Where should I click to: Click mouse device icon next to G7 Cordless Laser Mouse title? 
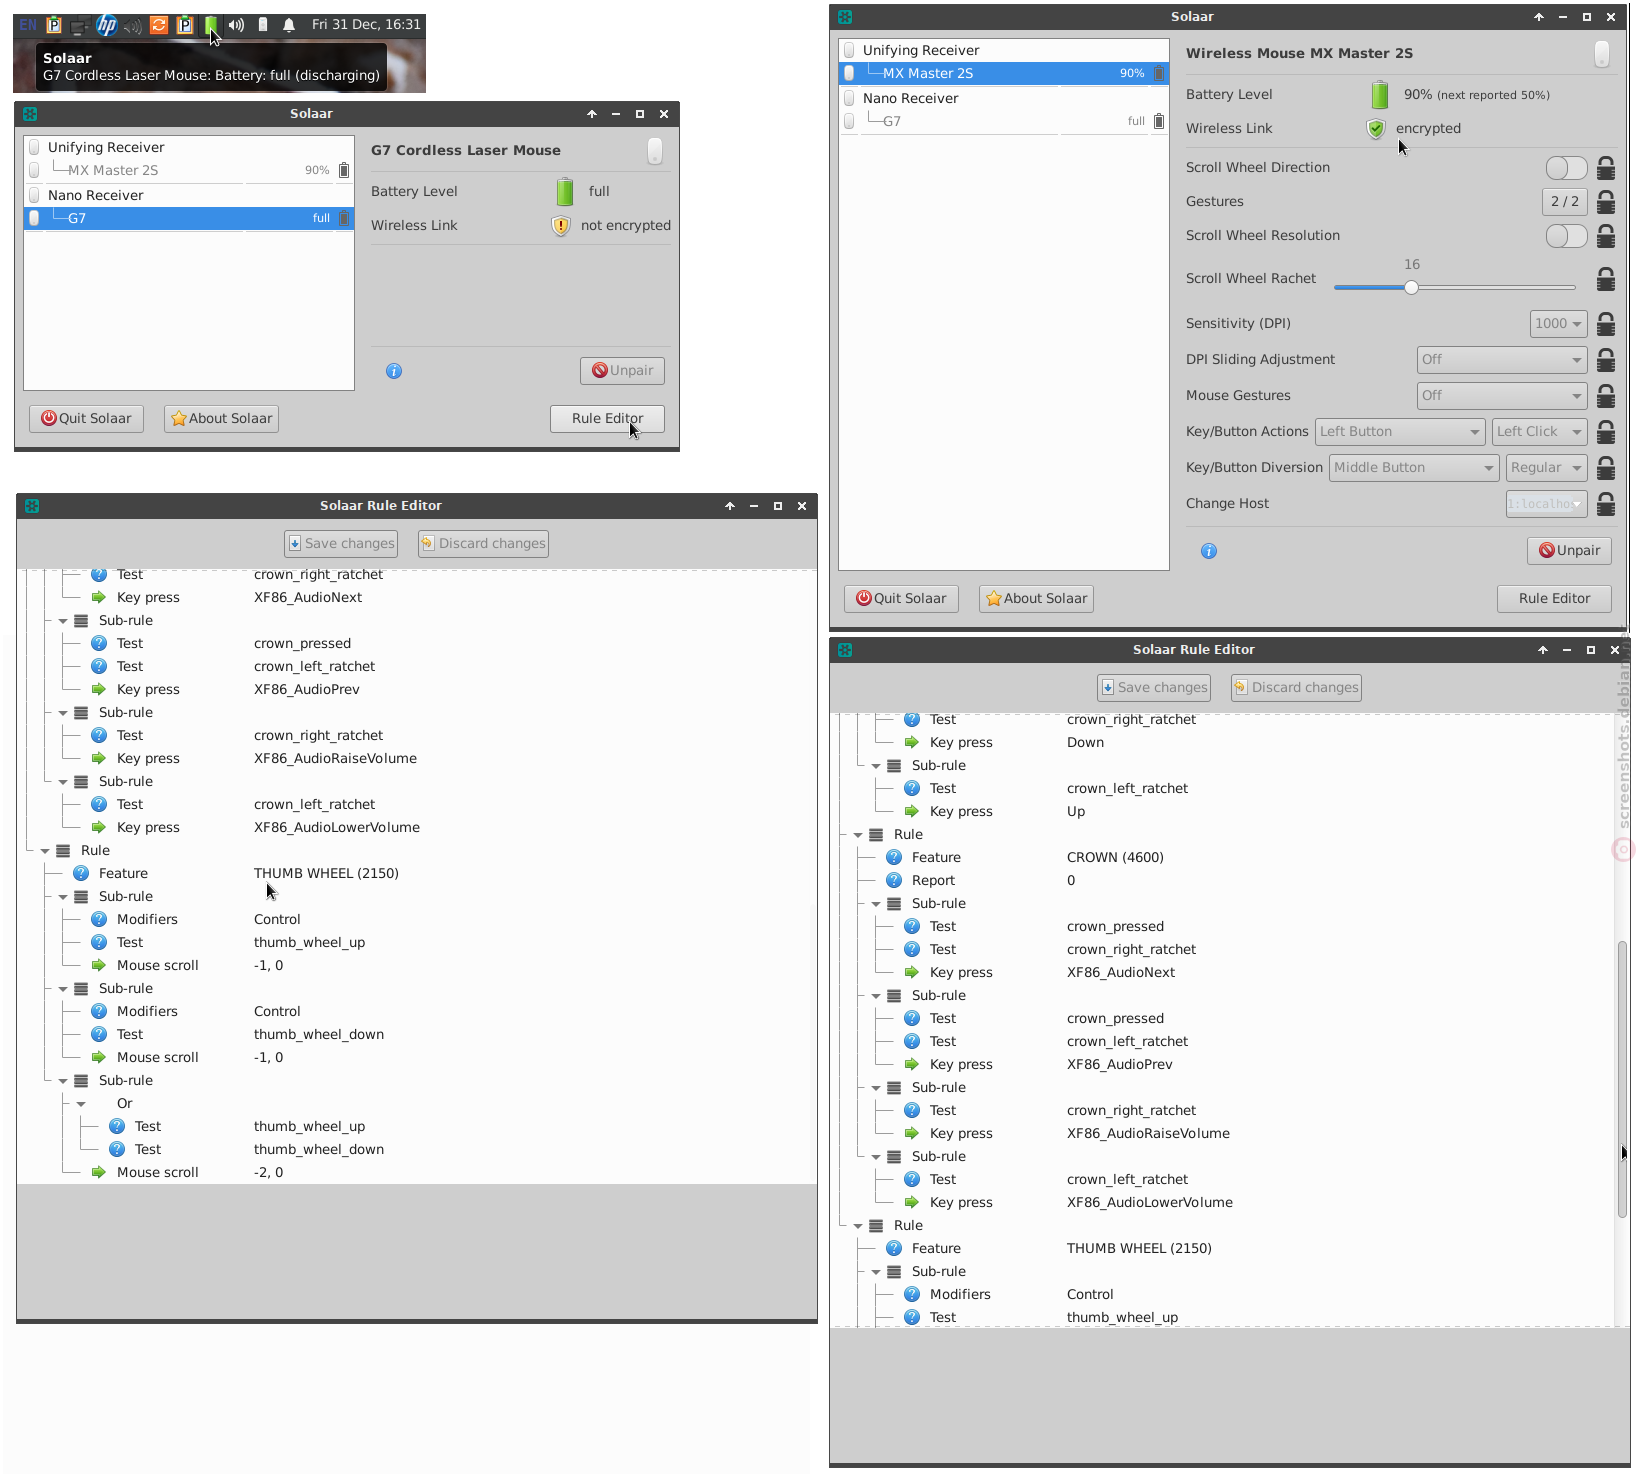point(655,150)
